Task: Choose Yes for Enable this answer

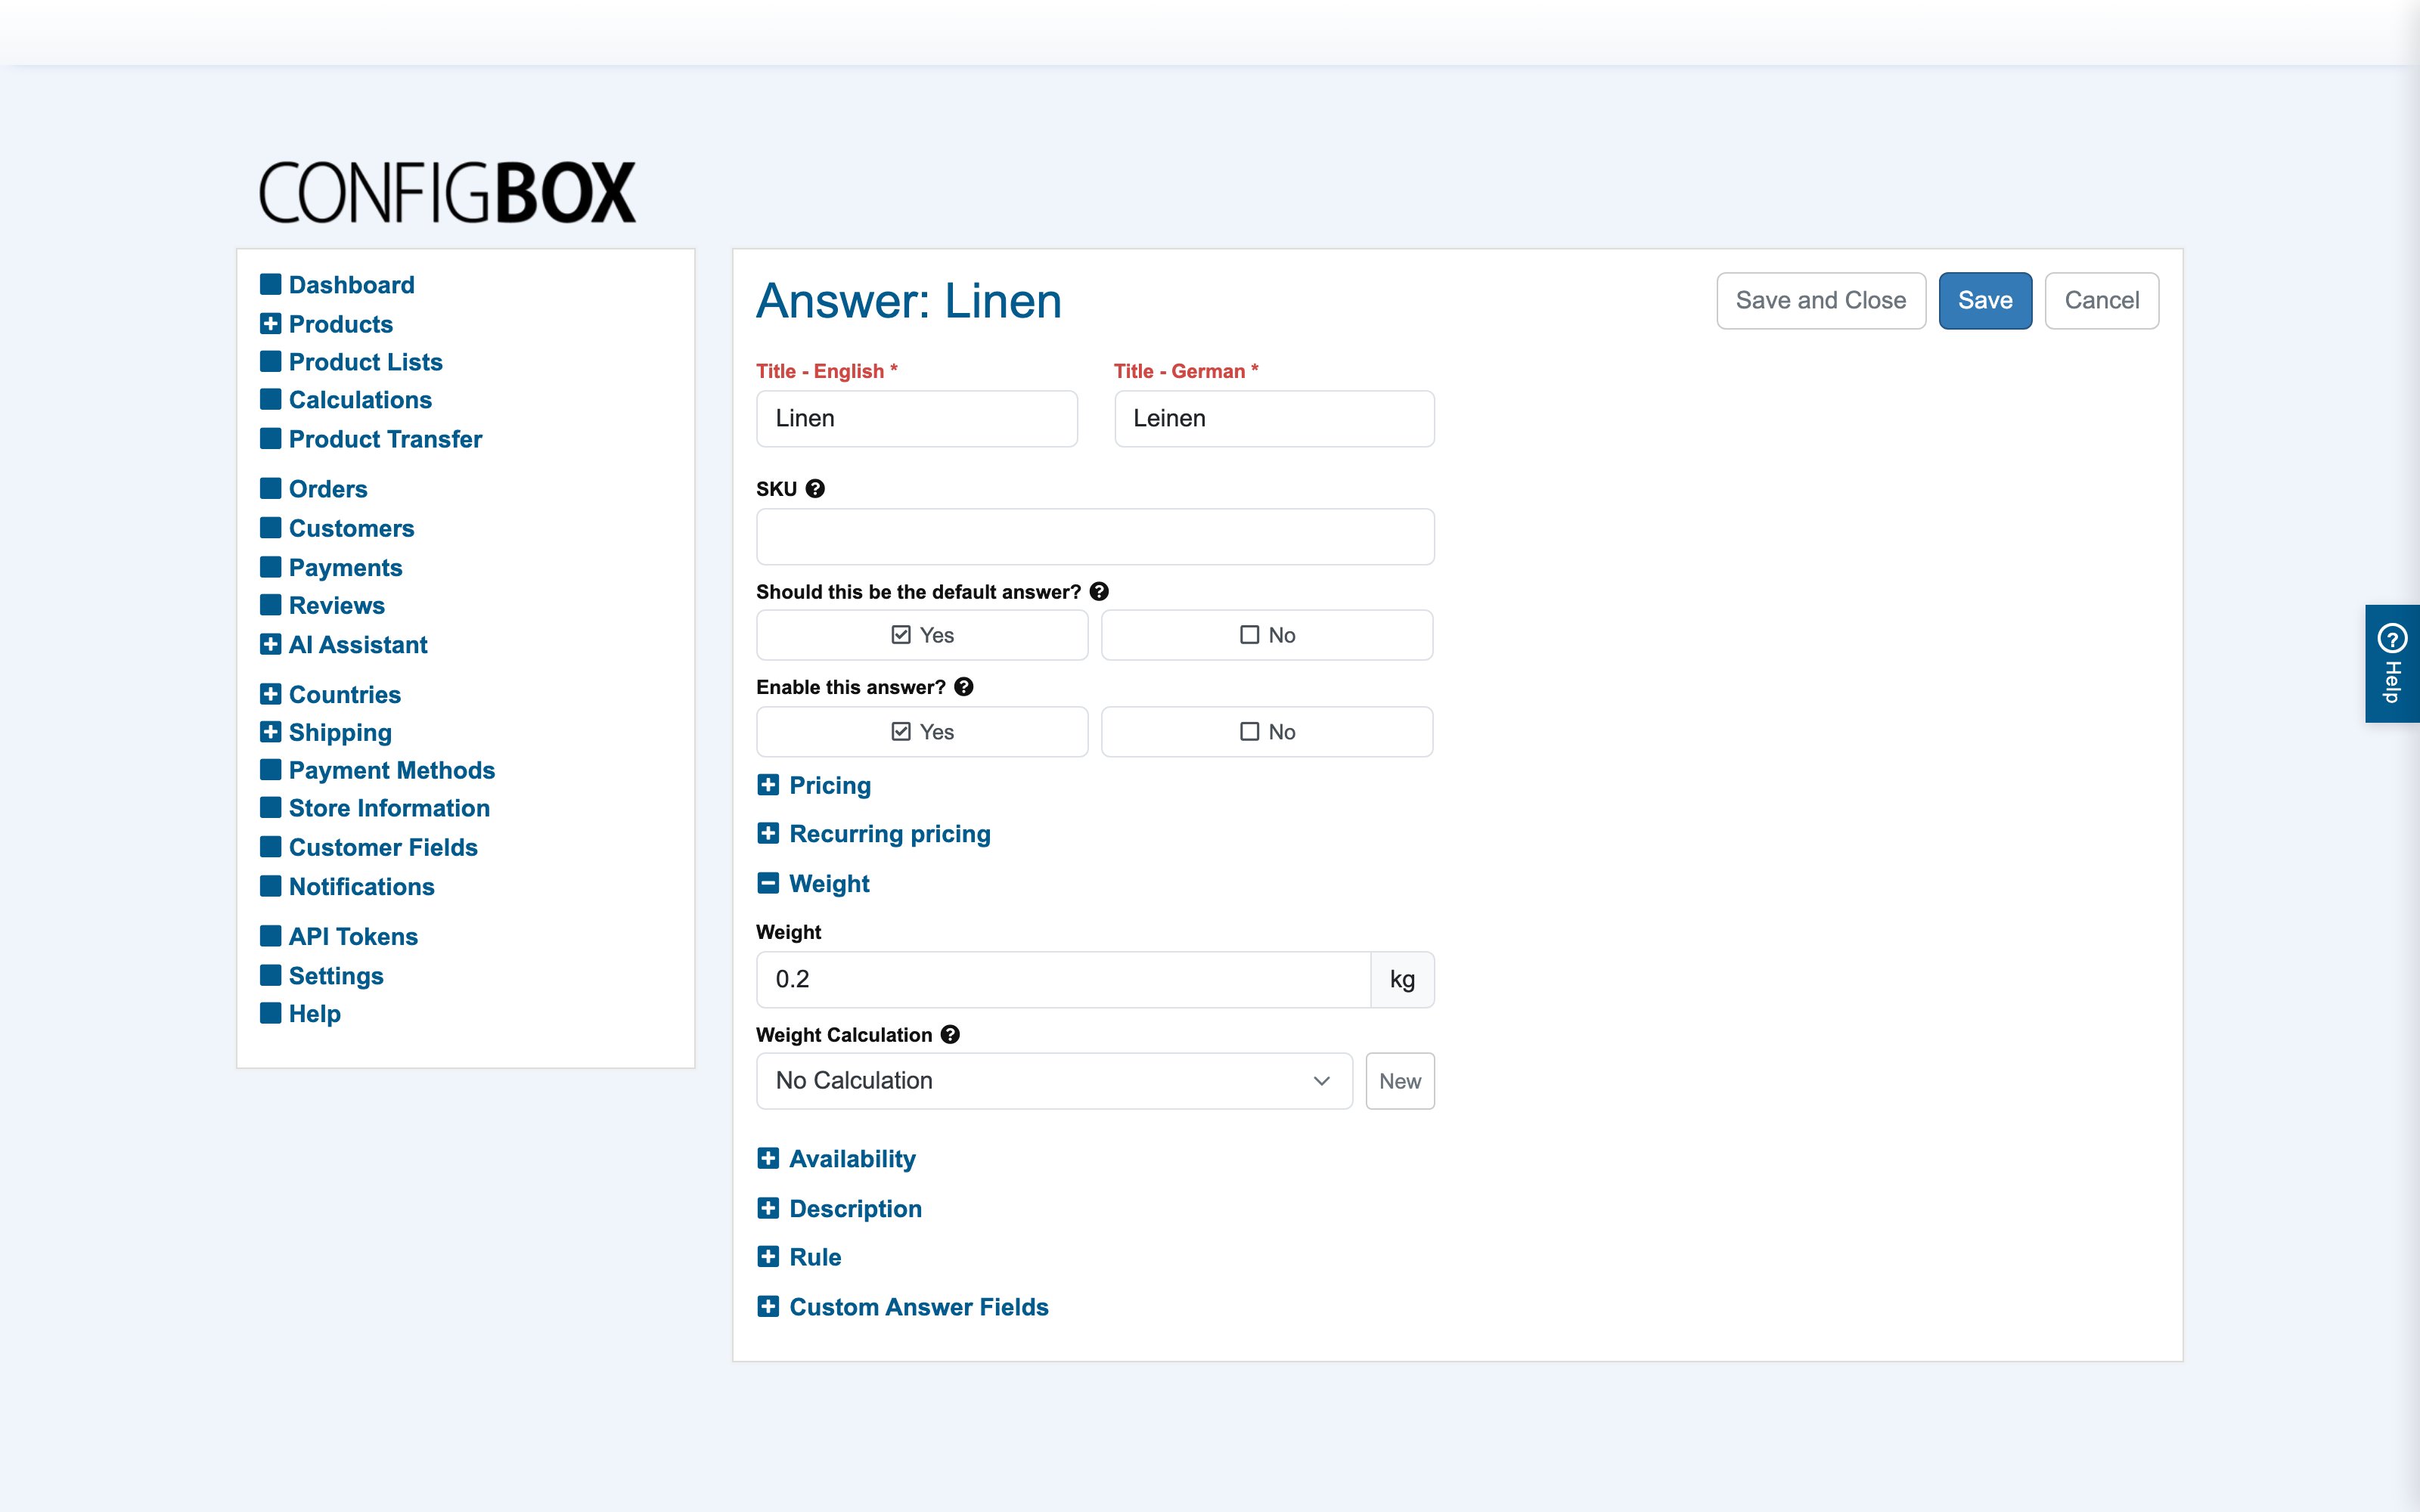Action: coord(922,732)
